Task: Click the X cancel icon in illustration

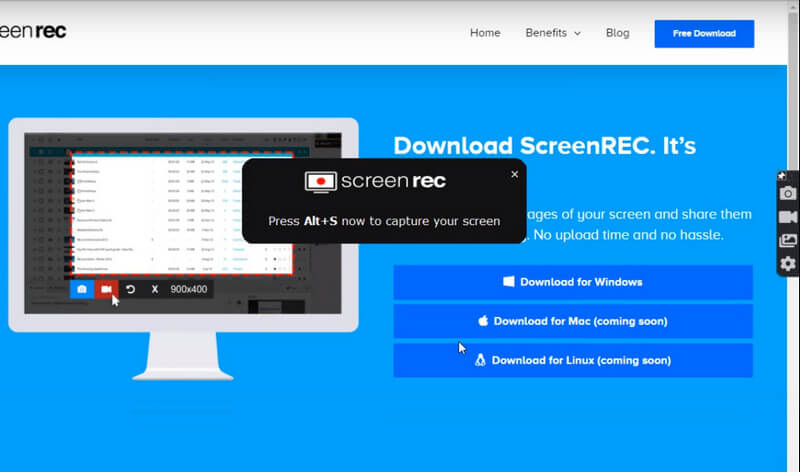Action: (x=155, y=289)
